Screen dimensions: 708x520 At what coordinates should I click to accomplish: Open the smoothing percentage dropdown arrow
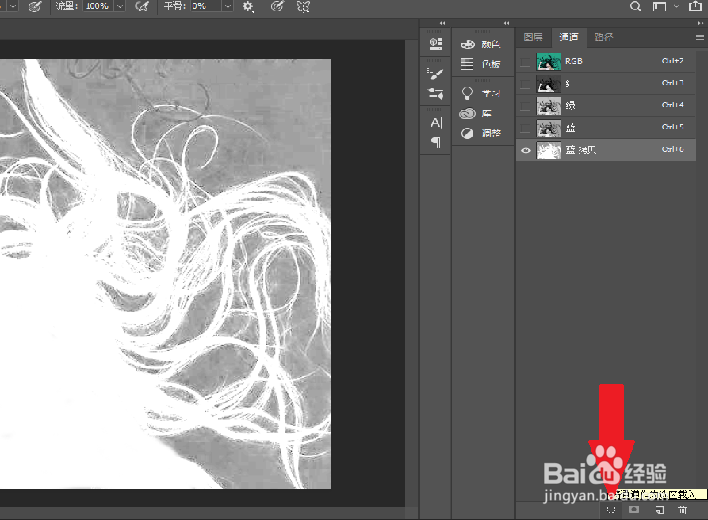(x=228, y=6)
